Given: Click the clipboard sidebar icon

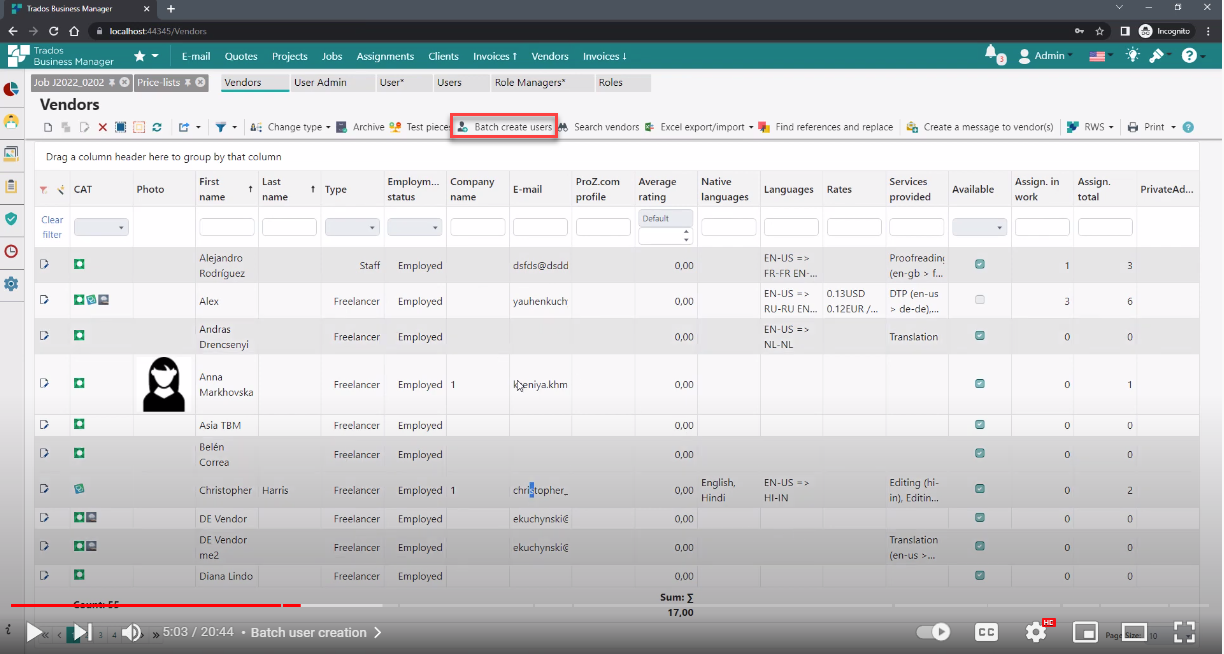Looking at the screenshot, I should (x=11, y=186).
